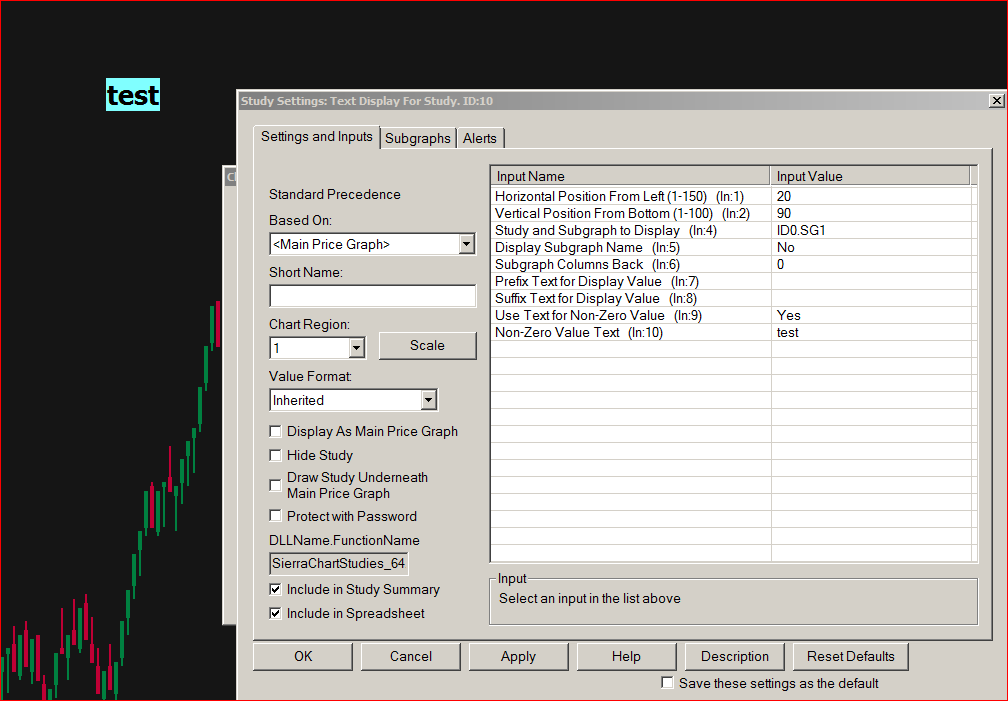Select the Settings and Inputs tab
Viewport: 1008px width, 701px height.
316,137
